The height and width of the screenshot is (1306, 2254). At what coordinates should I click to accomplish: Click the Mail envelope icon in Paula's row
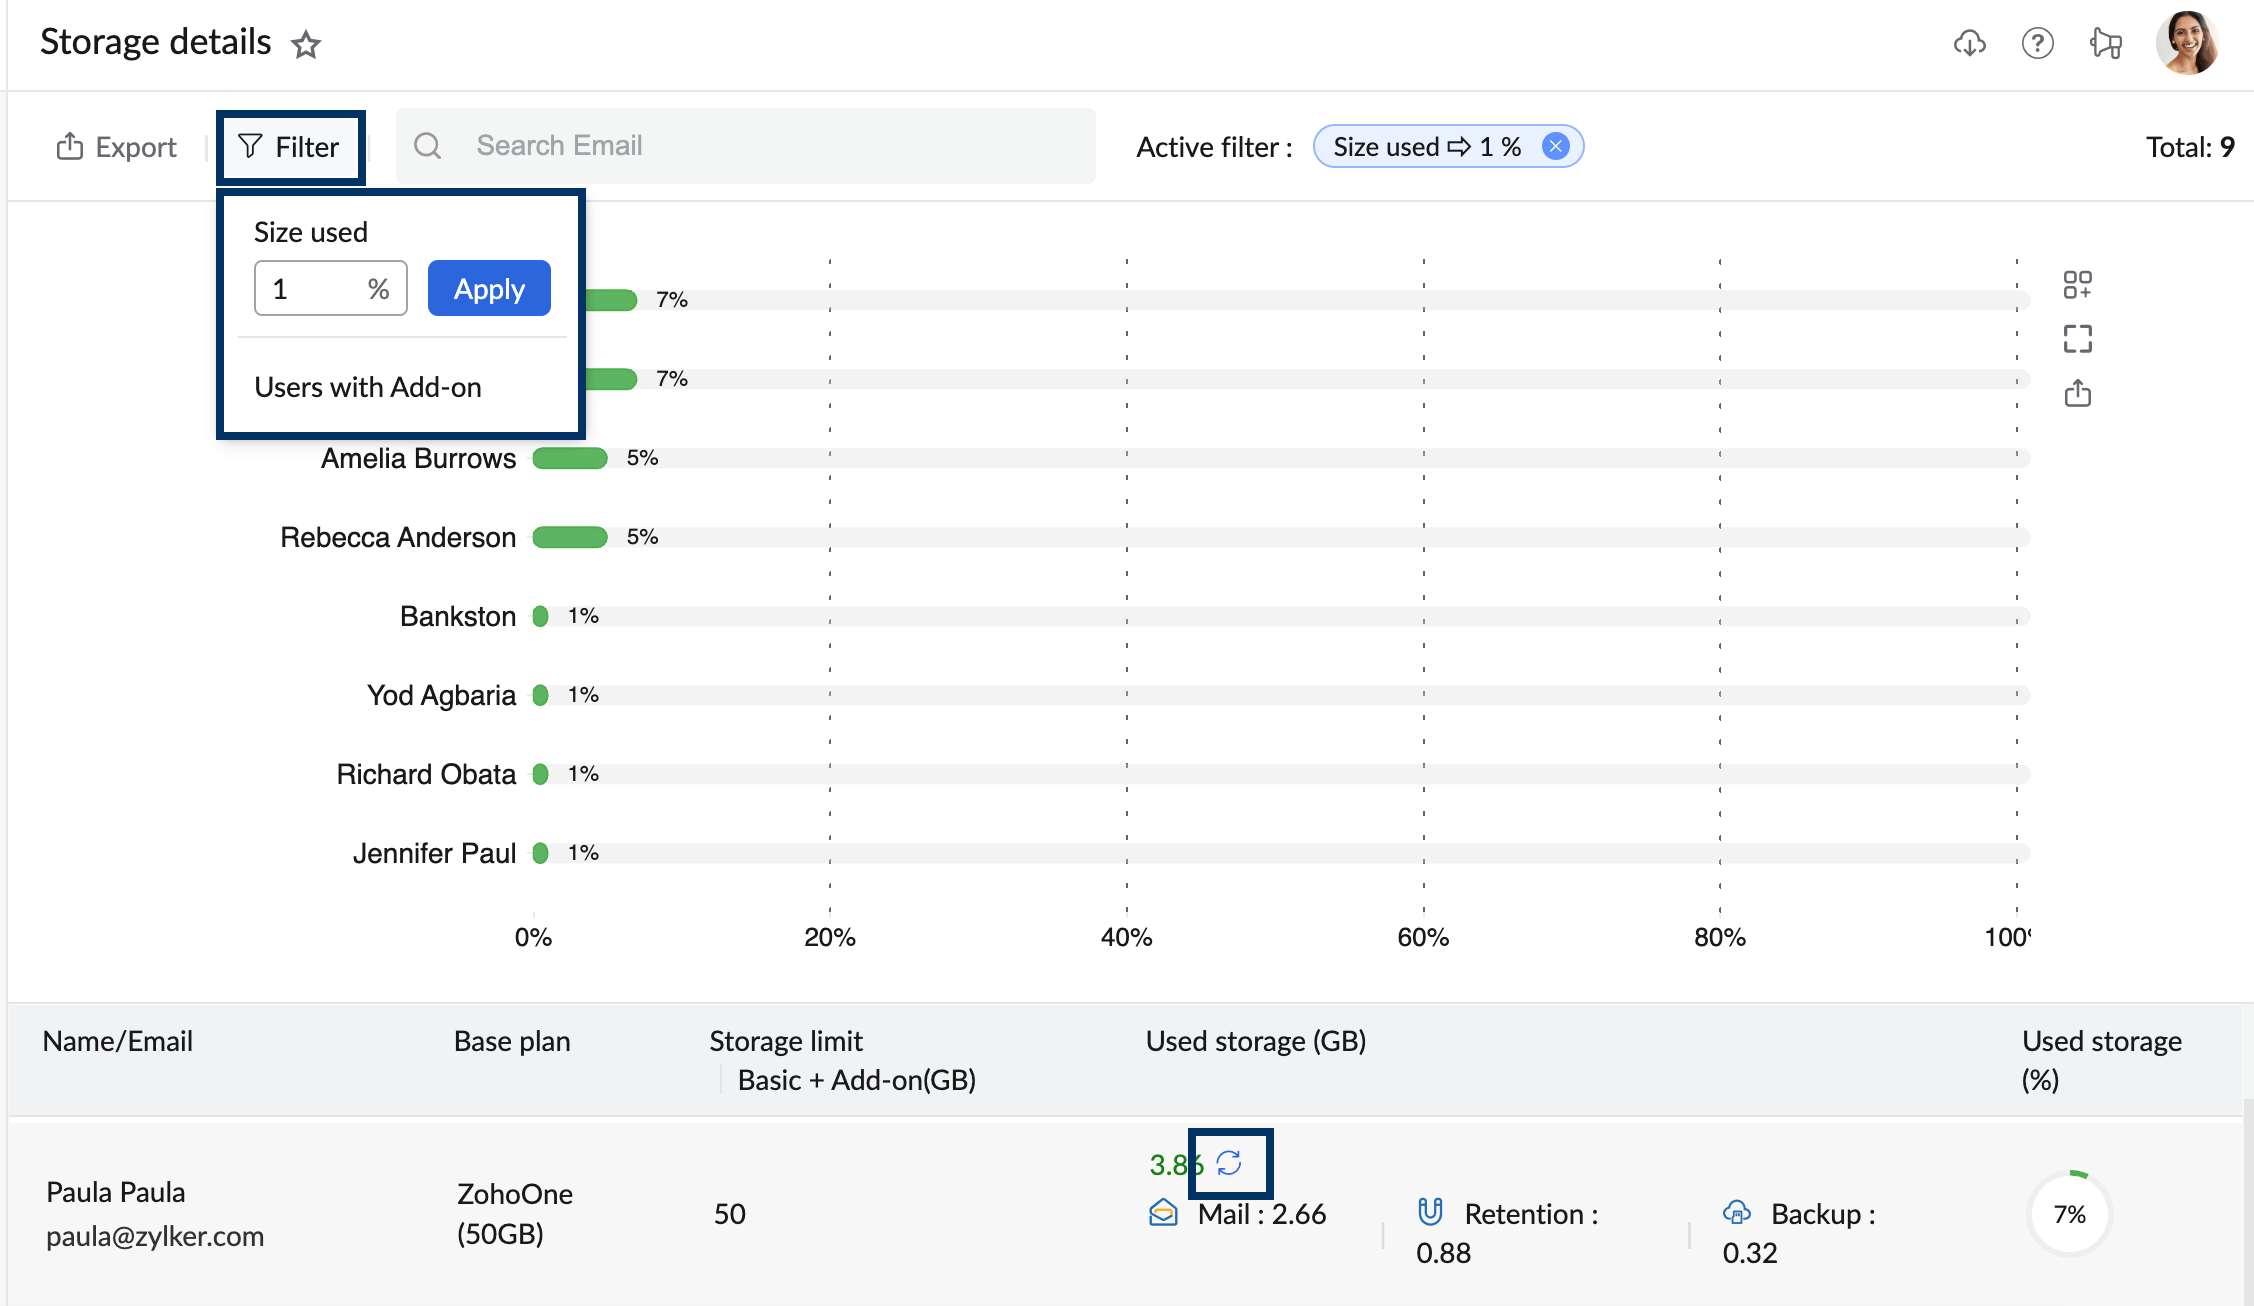click(1162, 1213)
